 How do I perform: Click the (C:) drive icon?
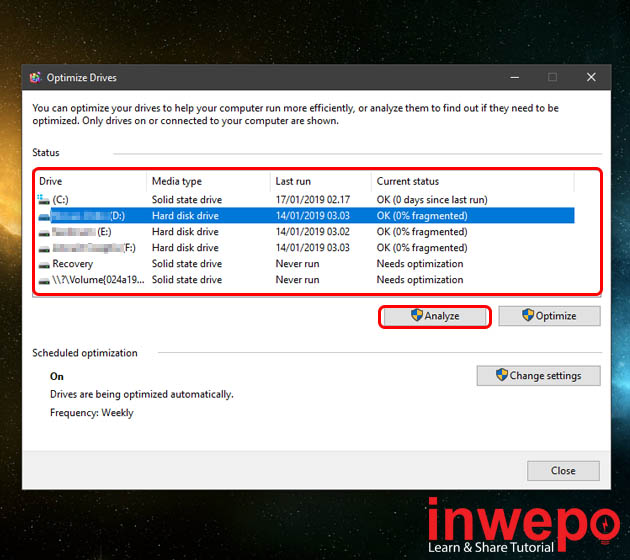click(x=43, y=199)
